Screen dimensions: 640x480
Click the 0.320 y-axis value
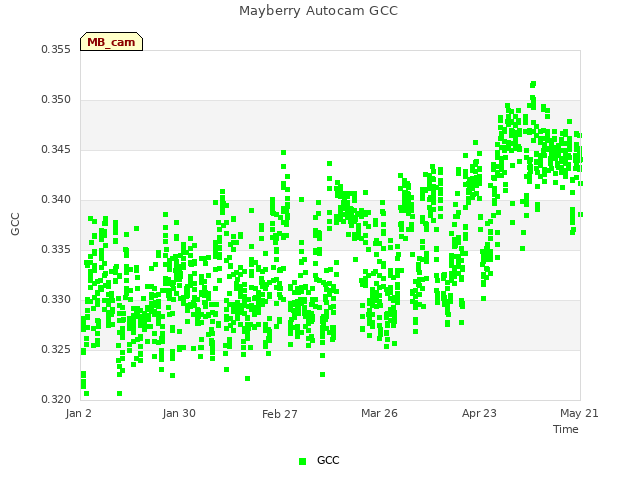click(56, 399)
